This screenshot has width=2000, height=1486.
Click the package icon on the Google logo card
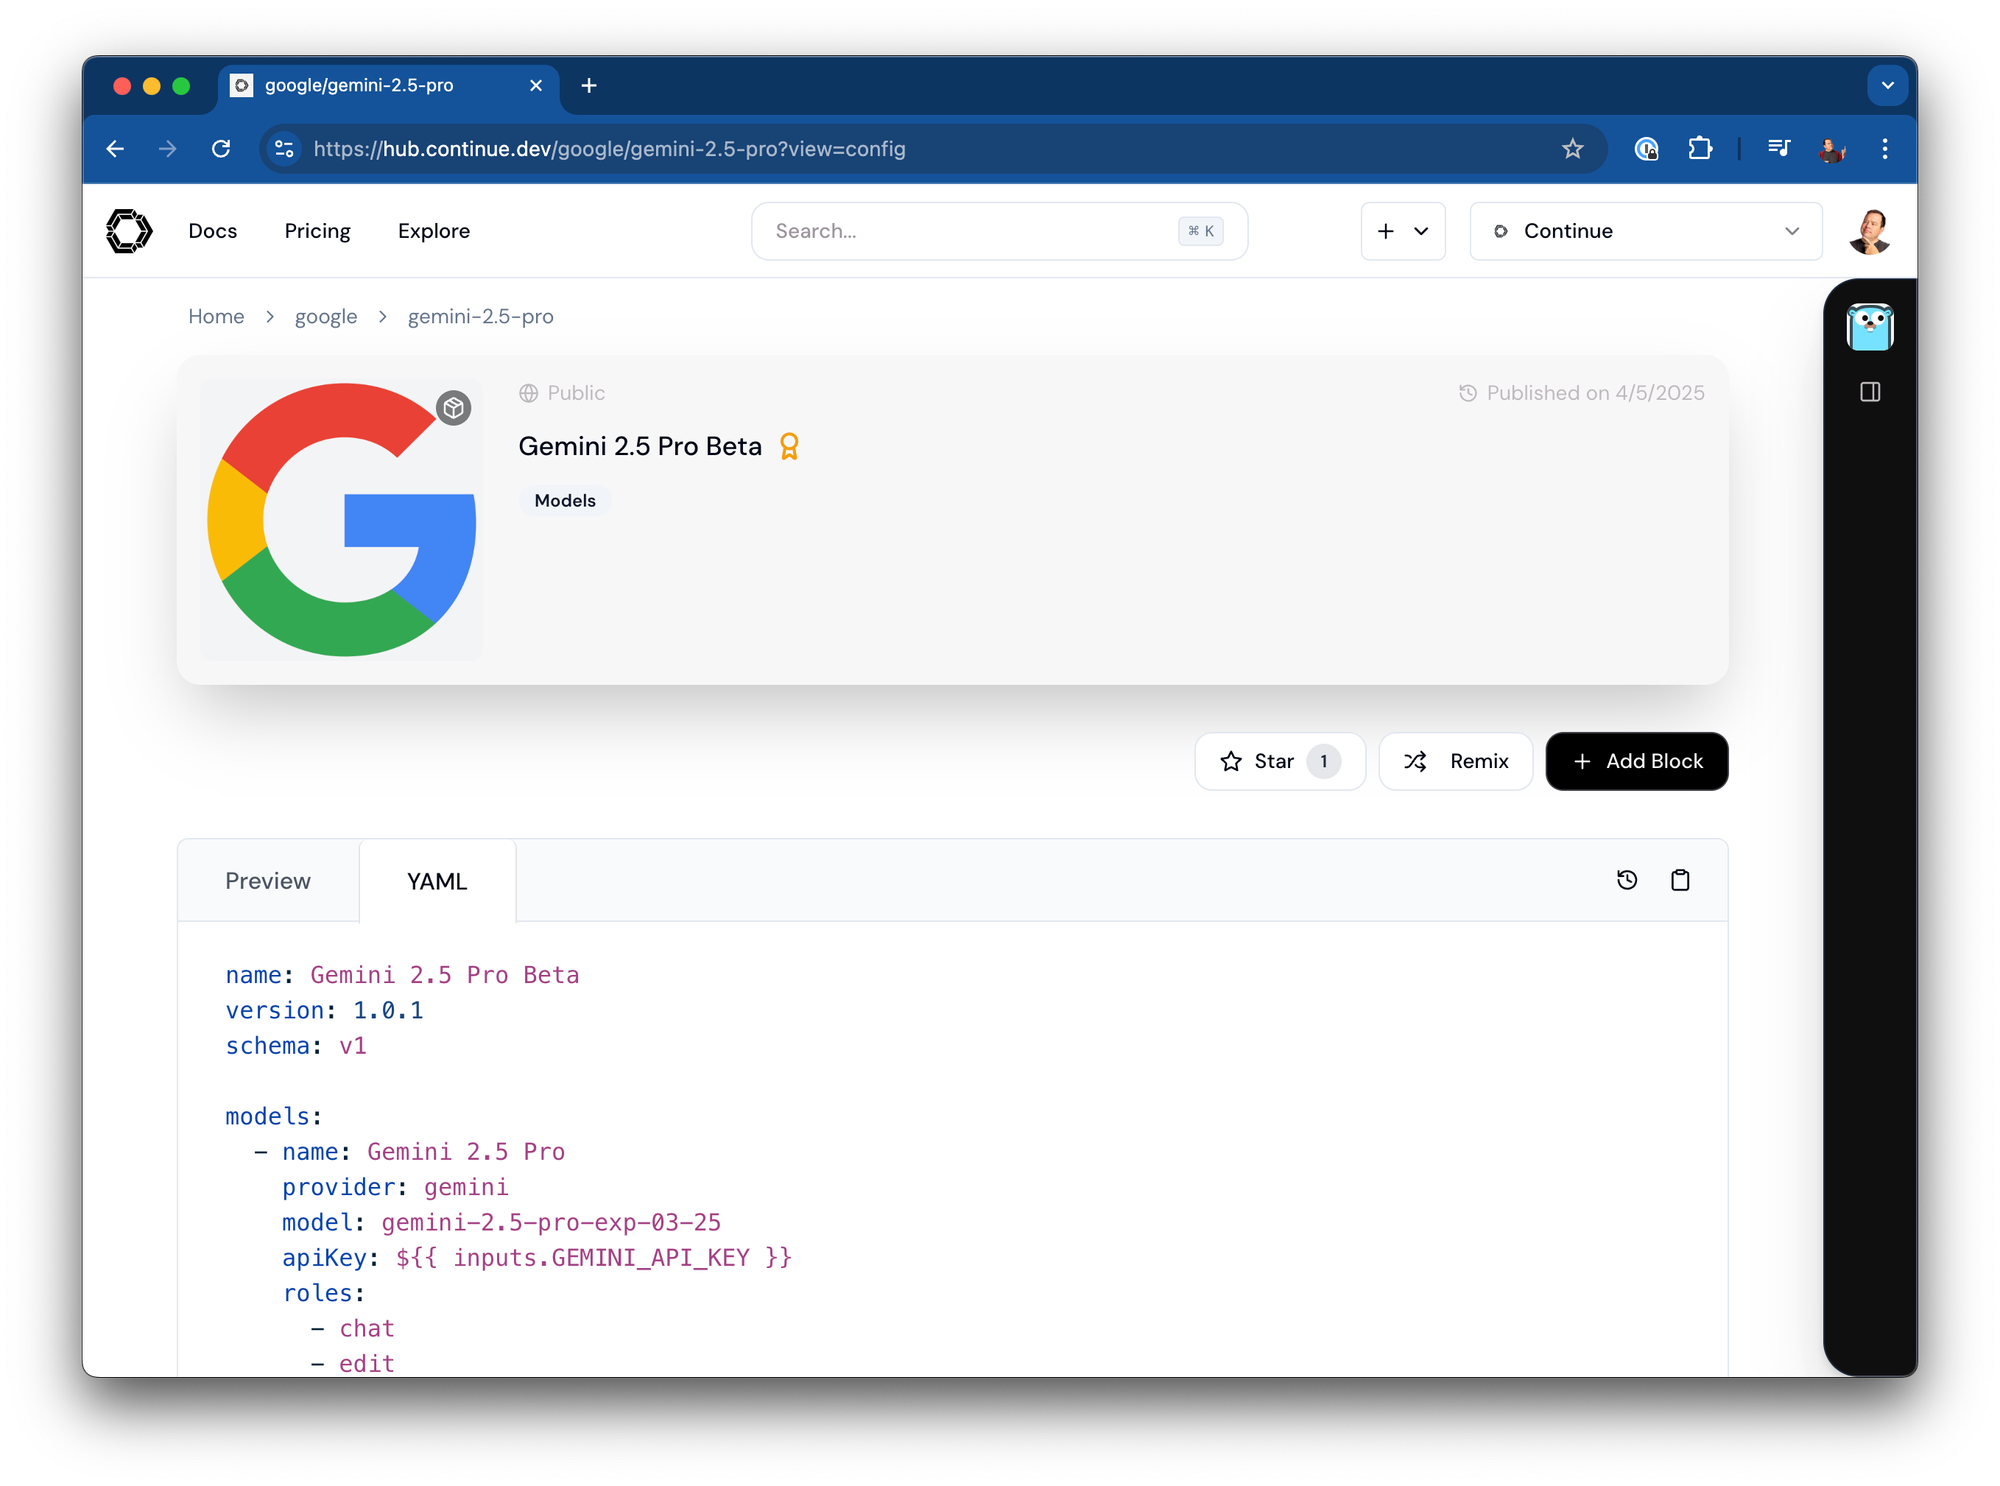pos(455,408)
